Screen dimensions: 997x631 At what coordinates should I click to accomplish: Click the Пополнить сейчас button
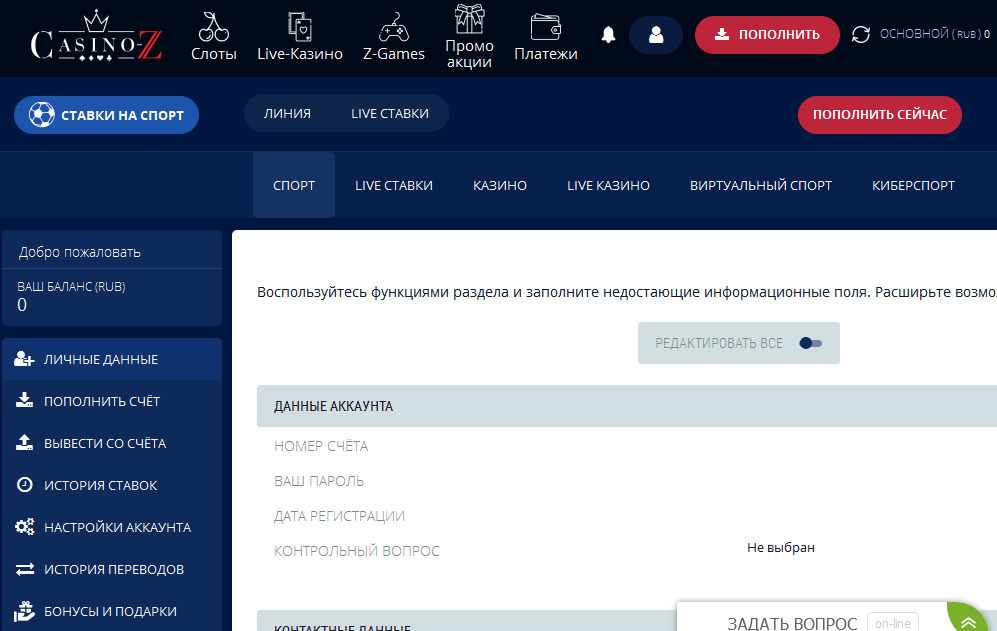point(879,115)
